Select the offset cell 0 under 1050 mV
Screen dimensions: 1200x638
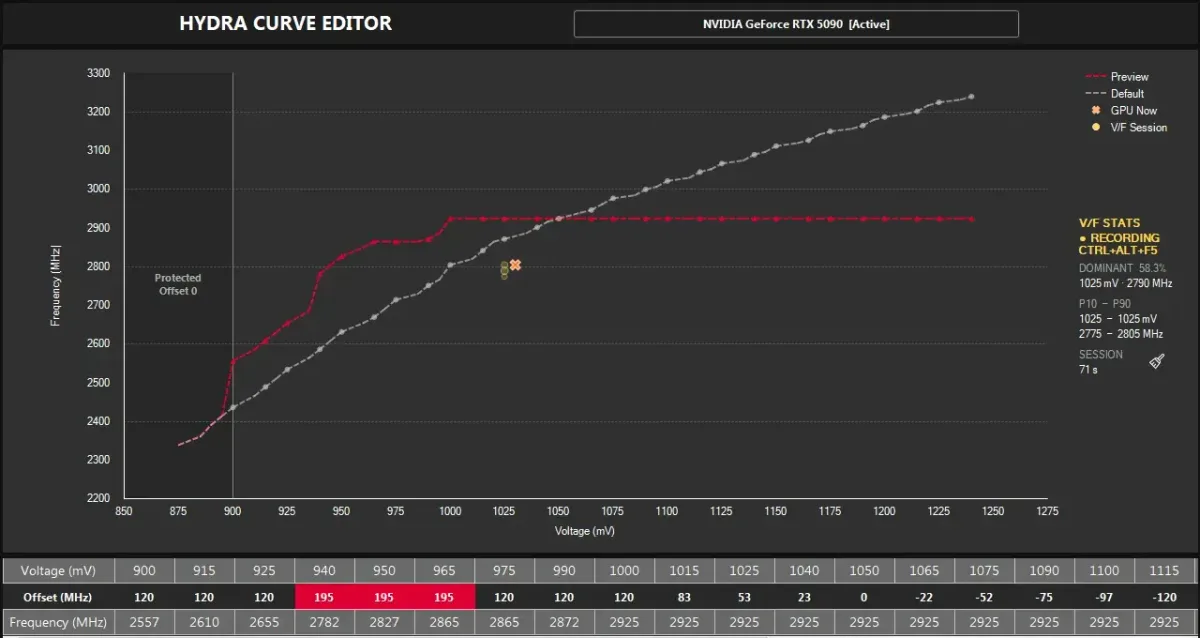tap(865, 596)
